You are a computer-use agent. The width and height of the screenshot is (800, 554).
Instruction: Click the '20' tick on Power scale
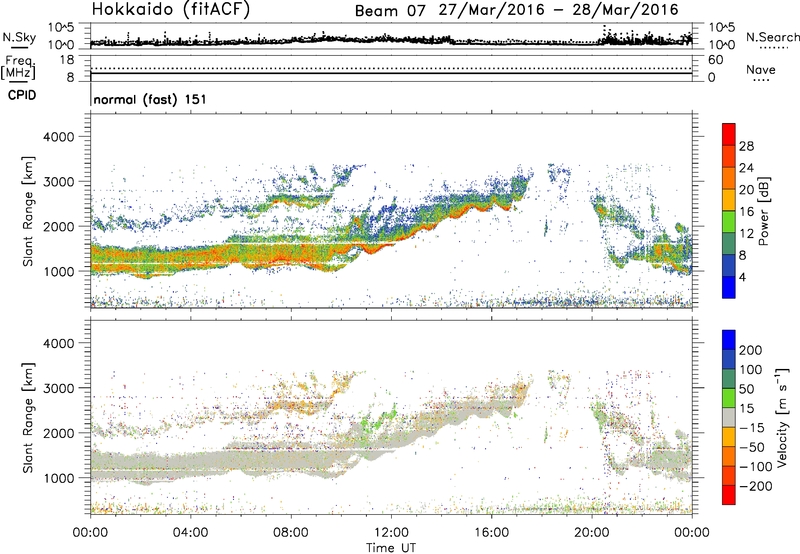(x=746, y=190)
